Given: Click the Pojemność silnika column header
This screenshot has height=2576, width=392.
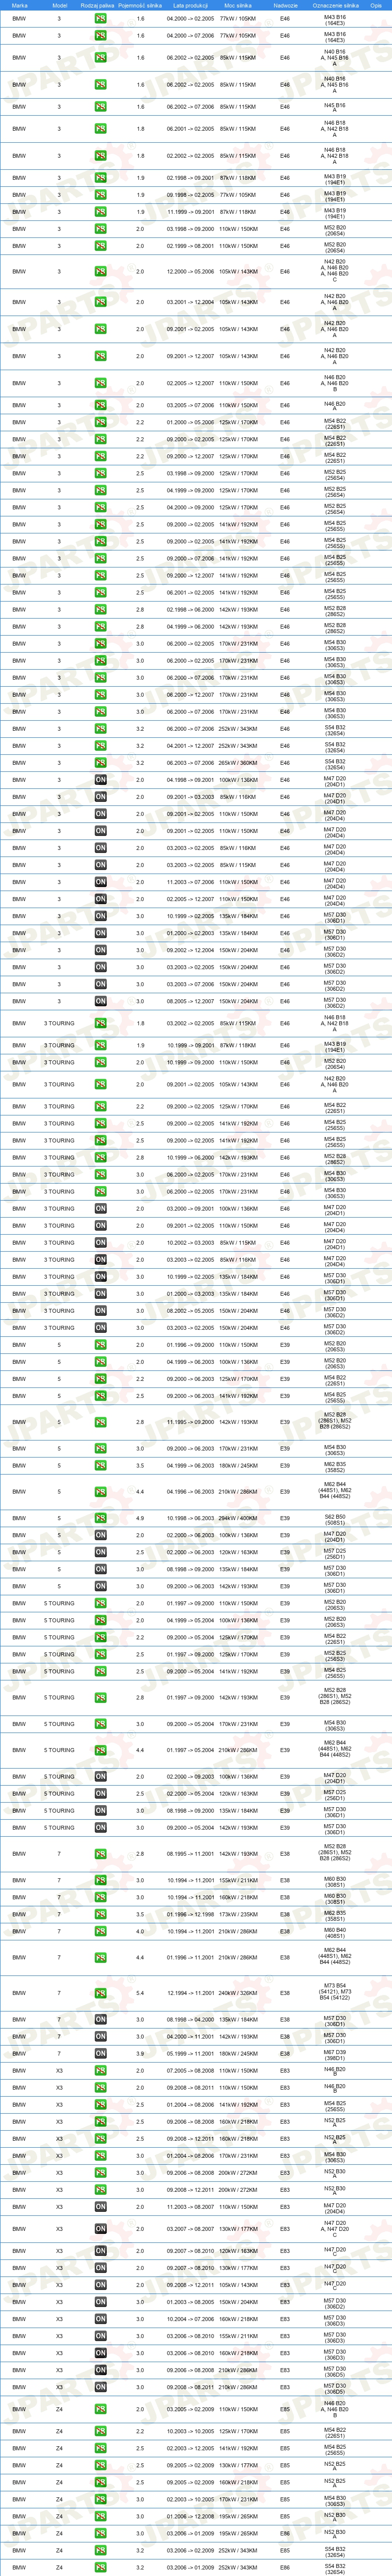Looking at the screenshot, I should point(140,5).
